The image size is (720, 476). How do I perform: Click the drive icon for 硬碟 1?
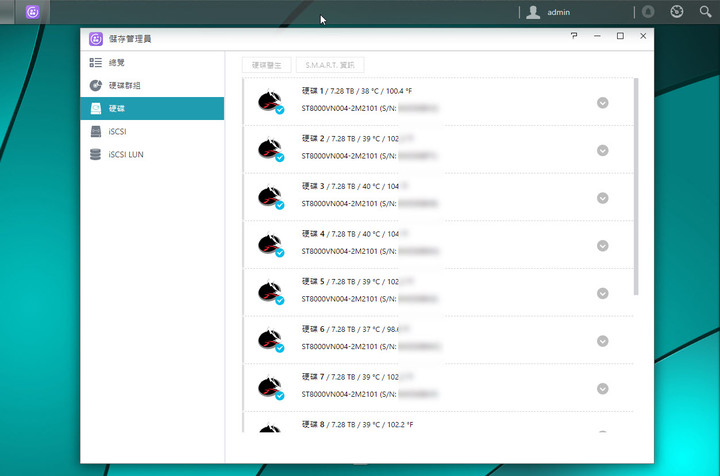tap(270, 102)
